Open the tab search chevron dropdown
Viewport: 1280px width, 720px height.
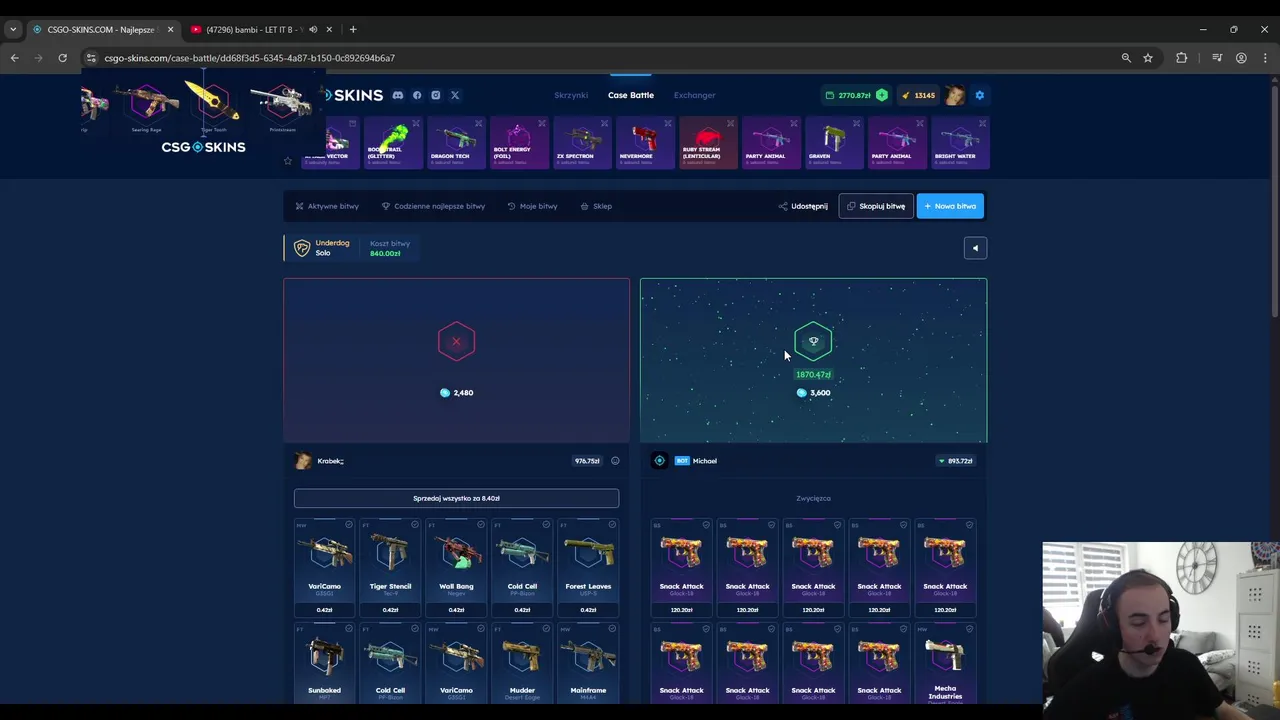[13, 29]
